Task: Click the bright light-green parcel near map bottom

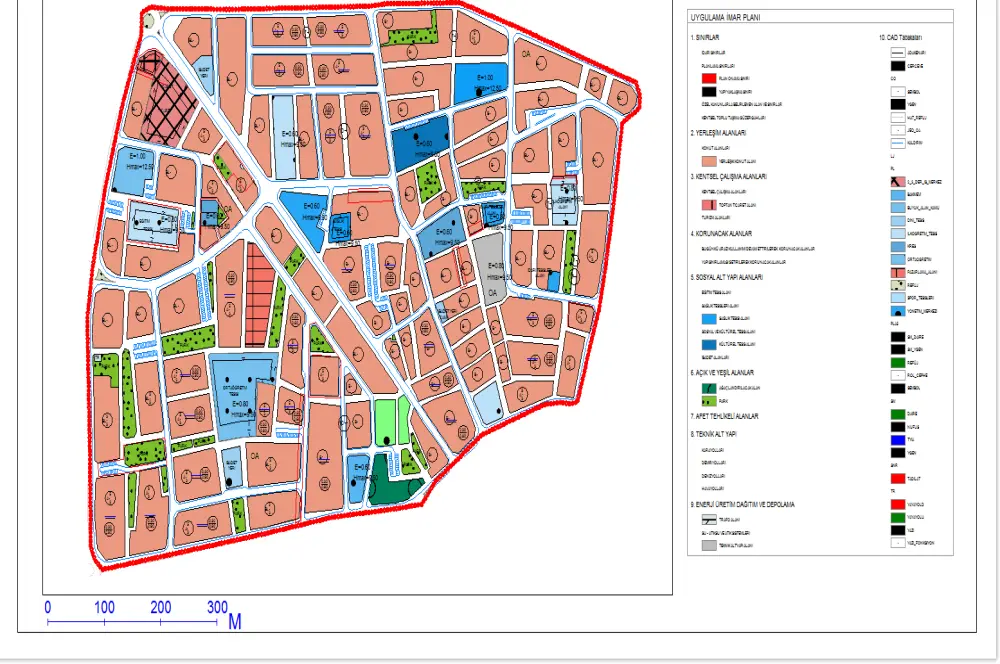Action: pos(385,422)
